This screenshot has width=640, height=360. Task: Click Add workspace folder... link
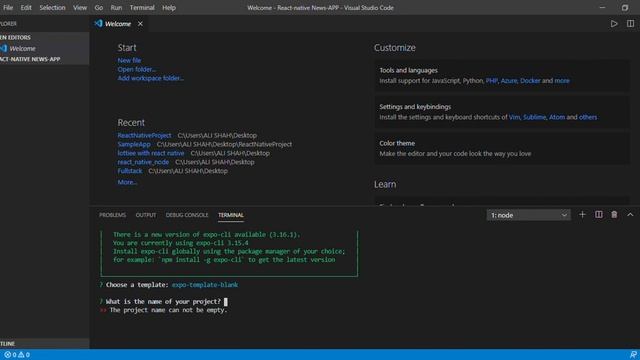click(151, 78)
